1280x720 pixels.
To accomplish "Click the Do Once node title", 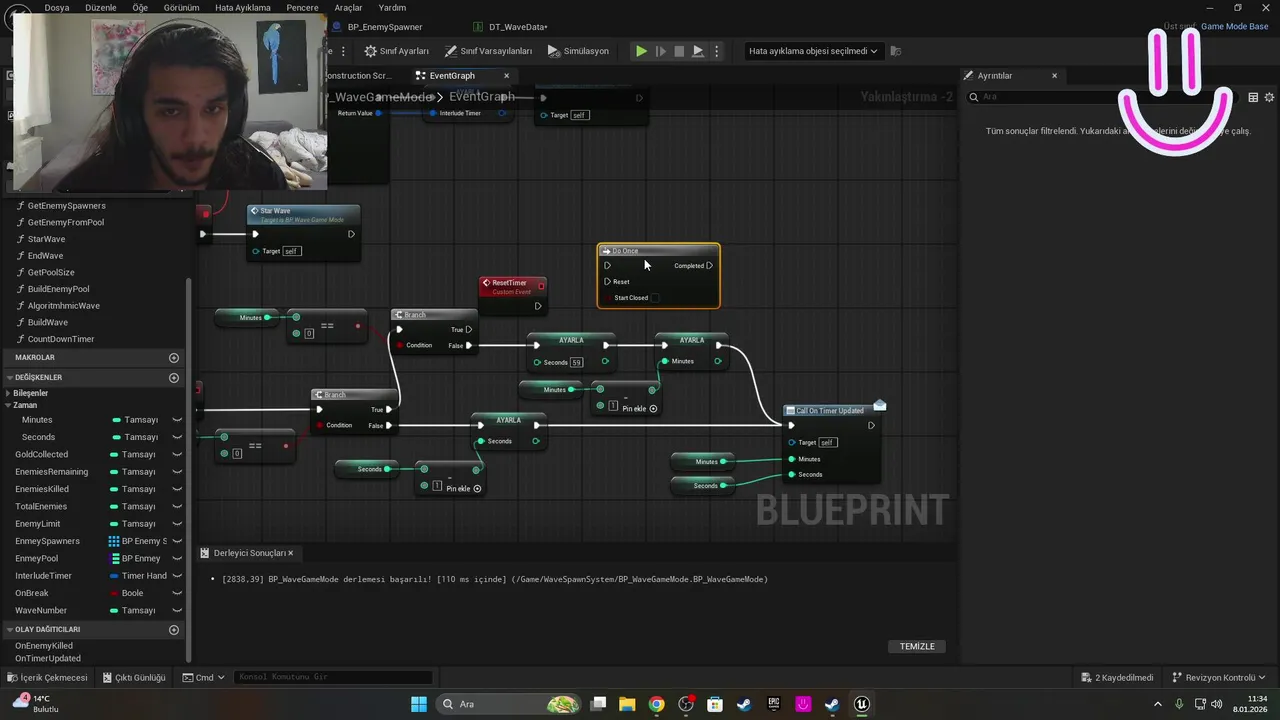I will click(625, 251).
